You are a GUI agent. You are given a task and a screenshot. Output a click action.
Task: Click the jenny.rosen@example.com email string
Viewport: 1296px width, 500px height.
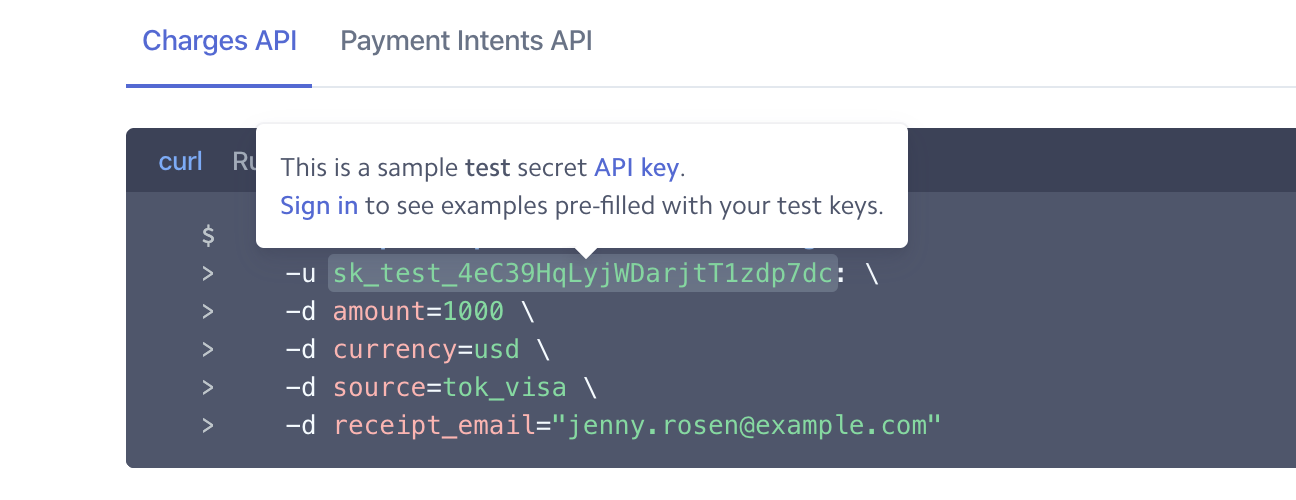pyautogui.click(x=754, y=426)
